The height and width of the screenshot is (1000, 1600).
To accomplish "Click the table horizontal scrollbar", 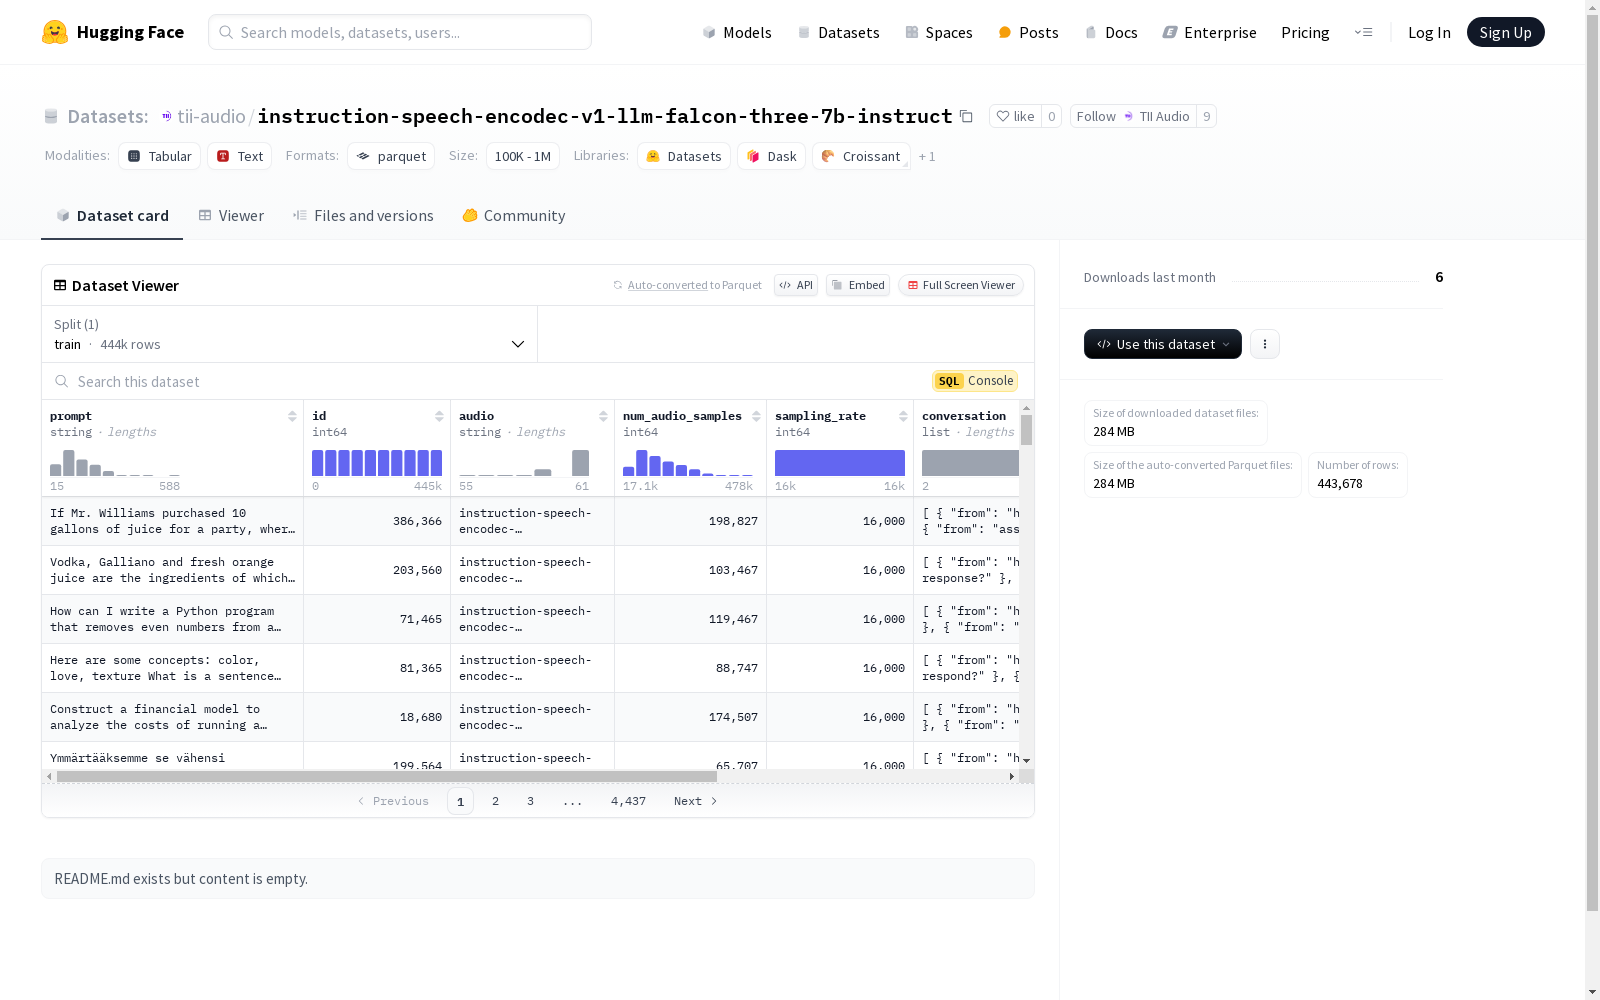I will [387, 776].
